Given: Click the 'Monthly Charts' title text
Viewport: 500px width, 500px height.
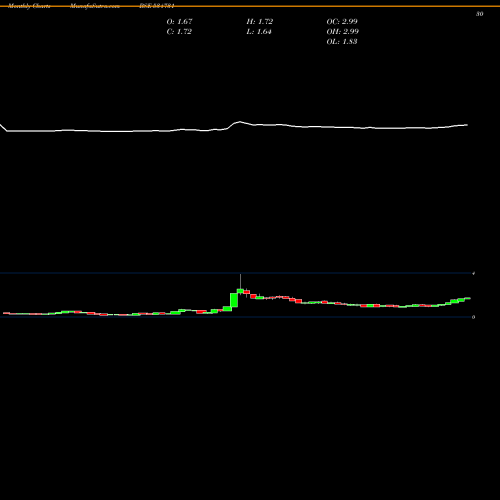Looking at the screenshot, I should coord(29,6).
